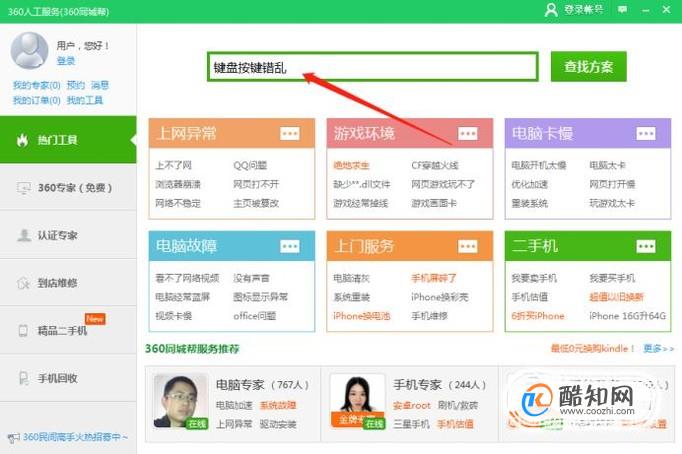Open the 我的专家(0) link
Viewport: 682px width, 454px height.
click(x=37, y=85)
